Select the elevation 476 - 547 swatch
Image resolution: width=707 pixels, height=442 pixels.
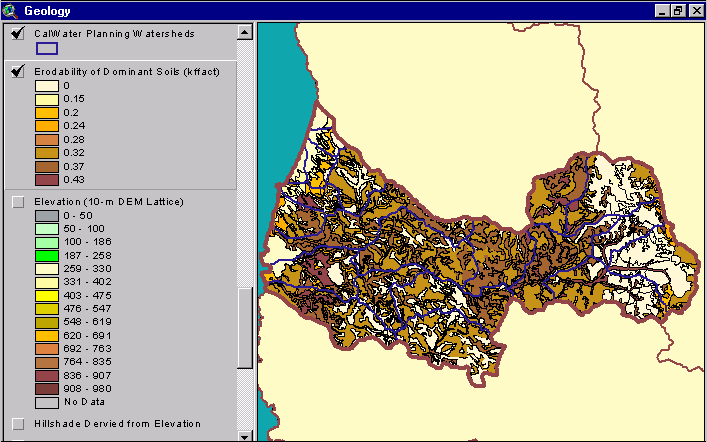click(x=47, y=309)
